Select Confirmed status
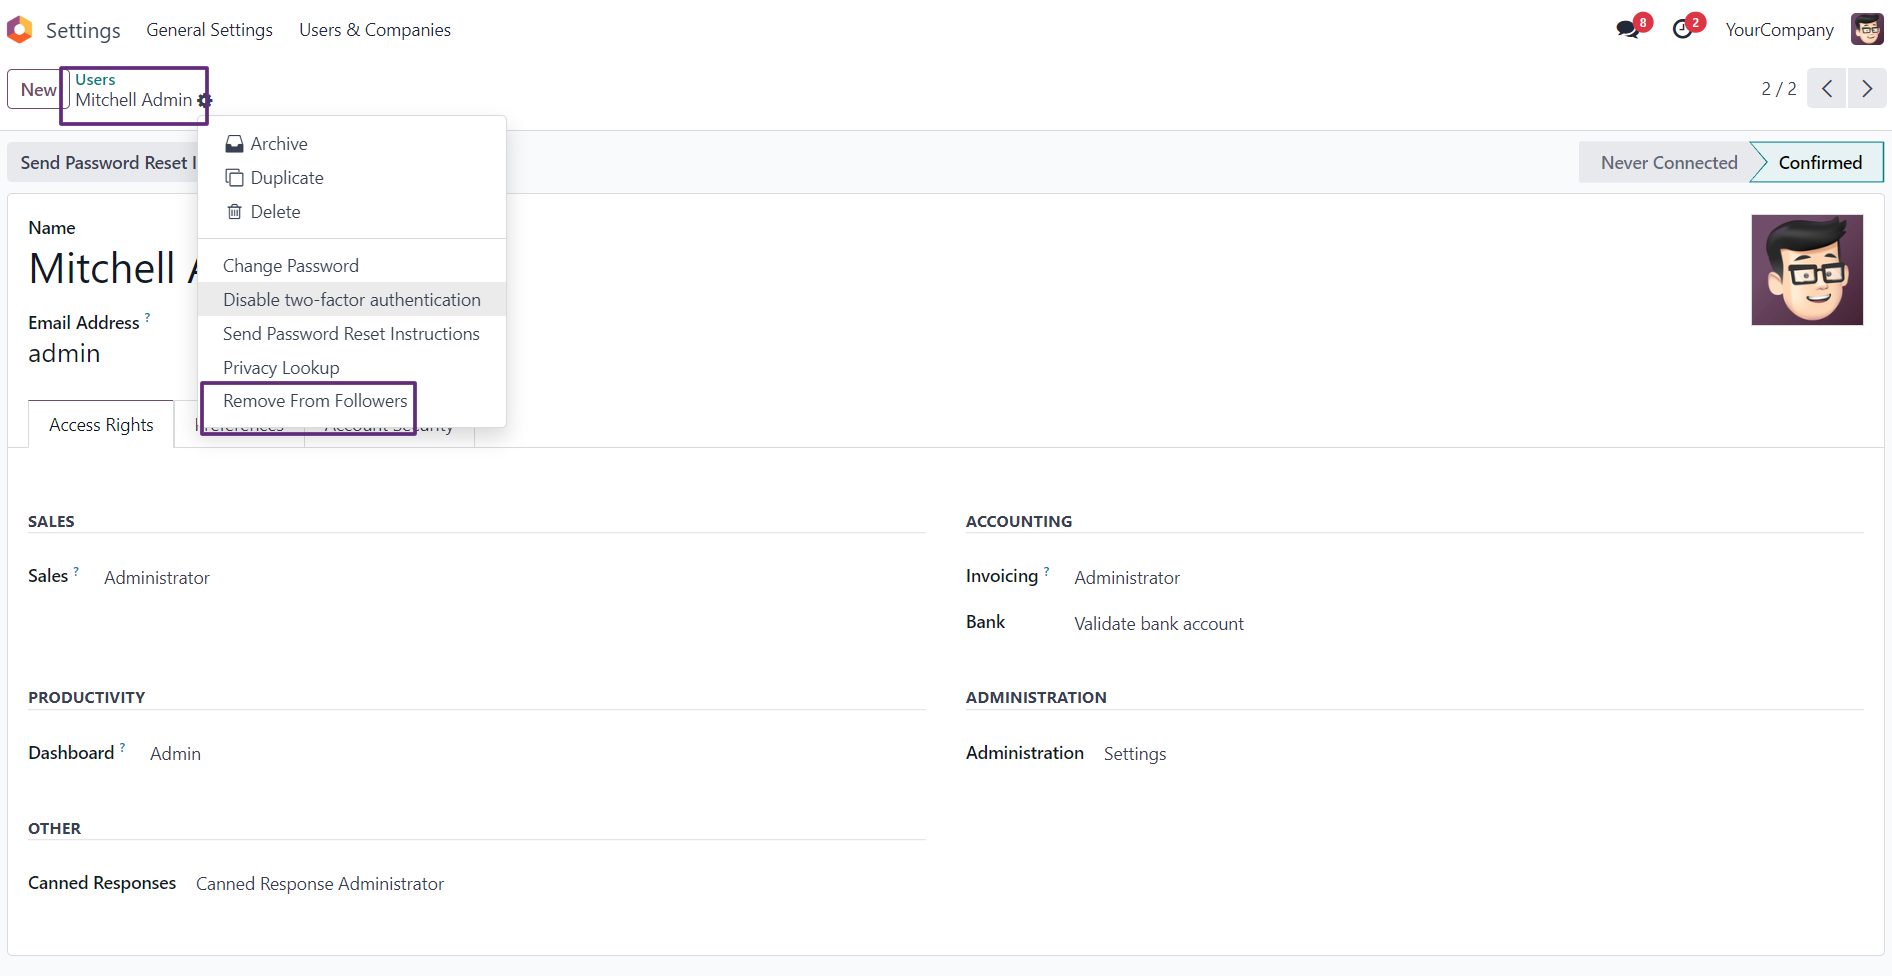Viewport: 1892px width, 976px height. tap(1820, 163)
